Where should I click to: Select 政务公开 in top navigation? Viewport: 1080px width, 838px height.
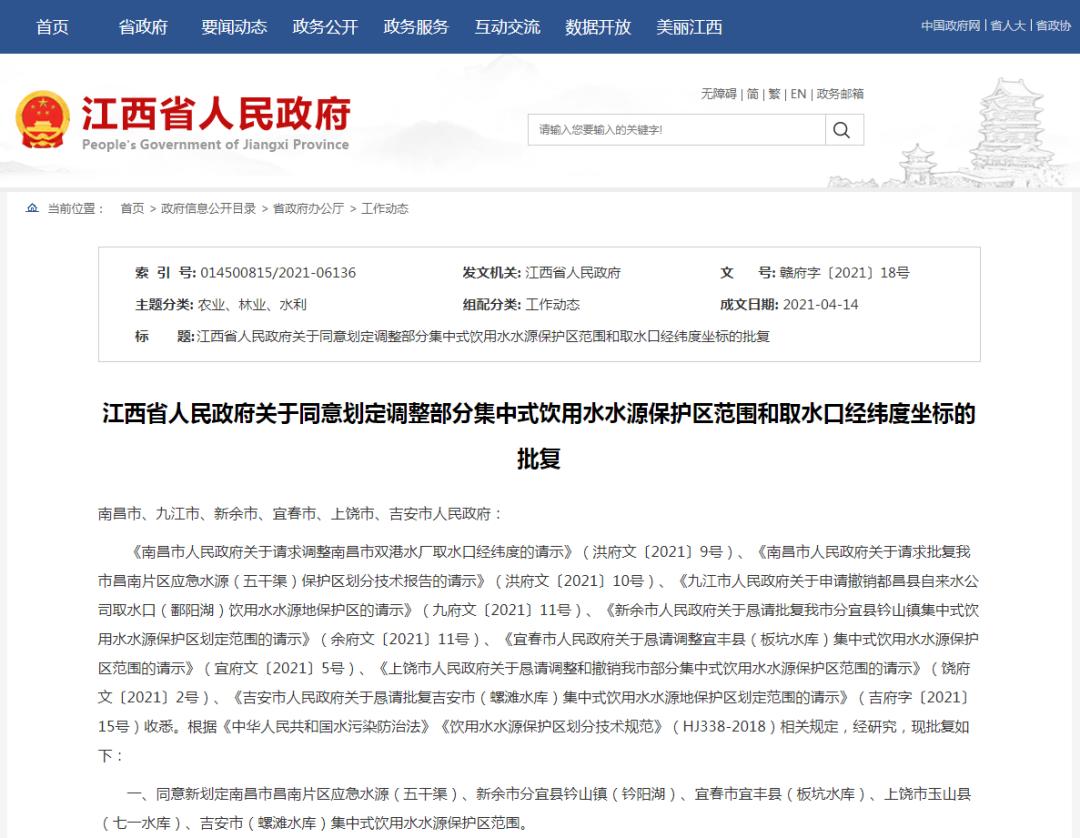click(x=325, y=27)
